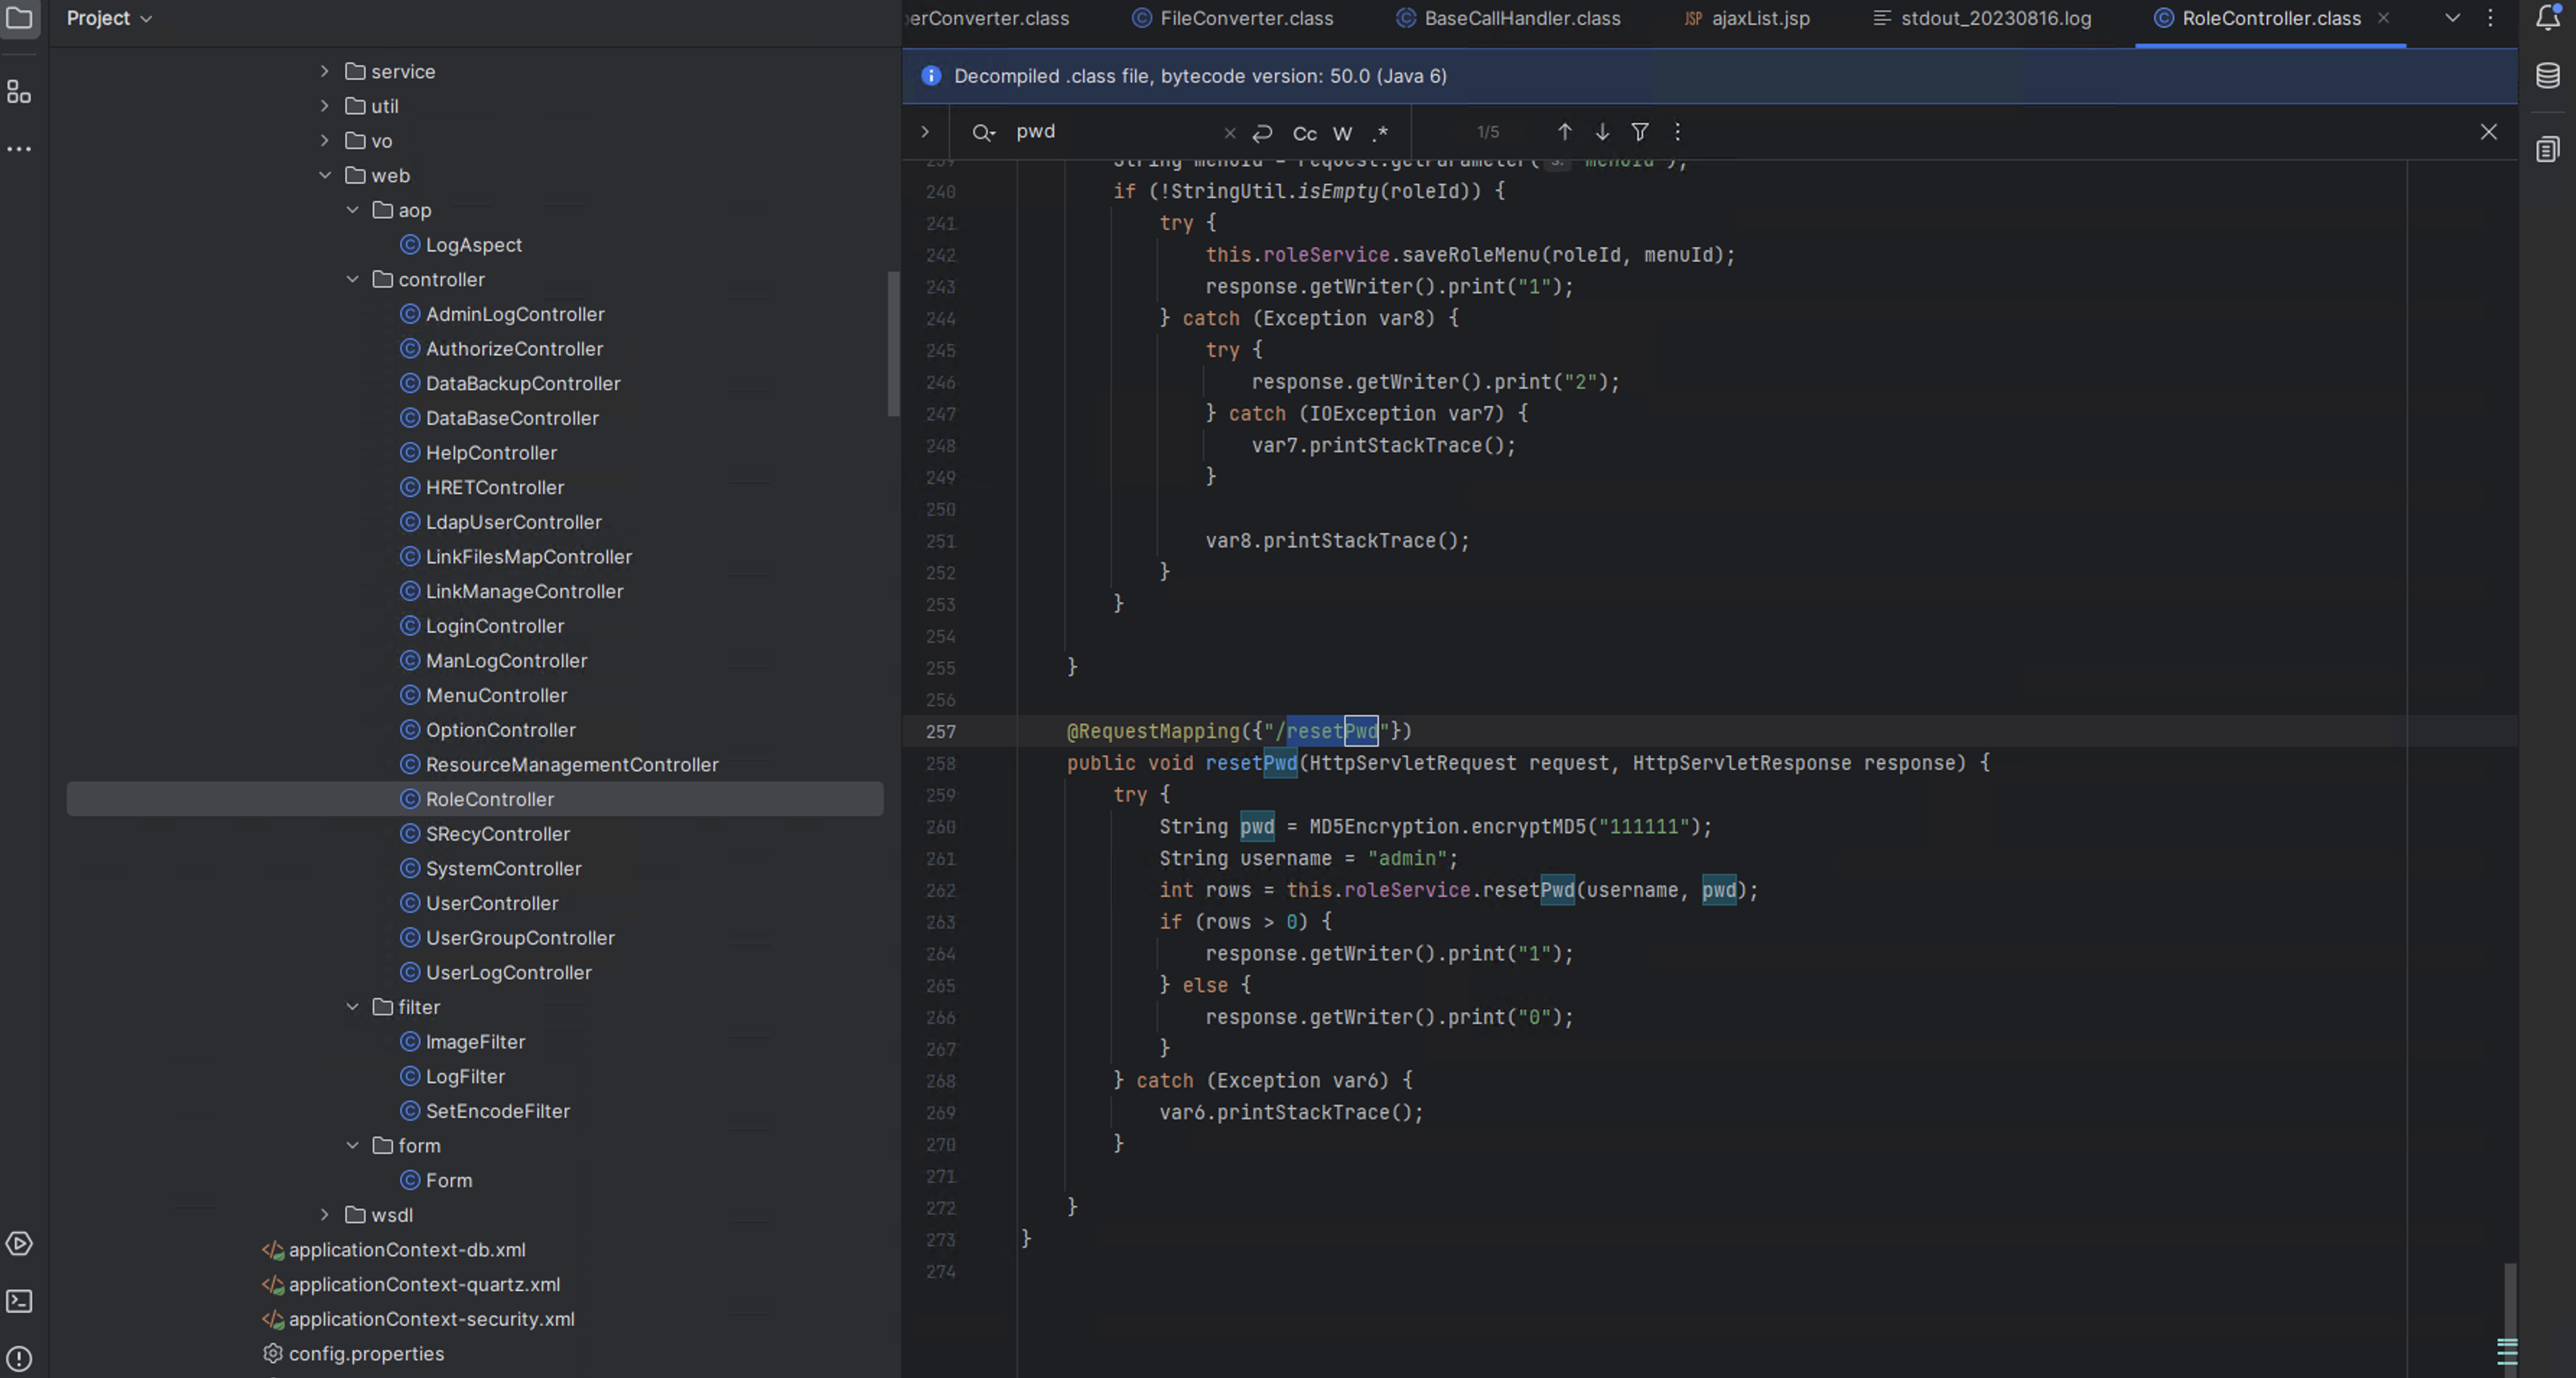Open applicationContext-security.xml file
Image resolution: width=2576 pixels, height=1378 pixels.
coord(431,1319)
